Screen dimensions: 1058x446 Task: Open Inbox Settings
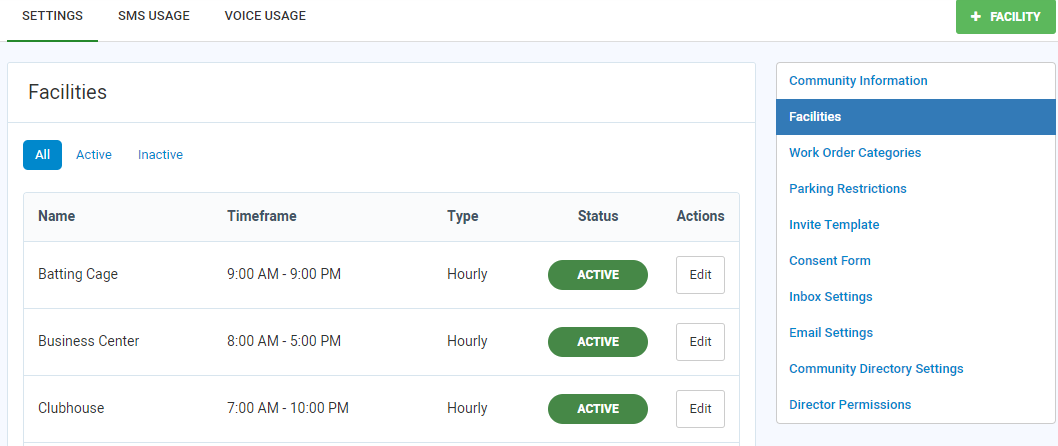(830, 297)
